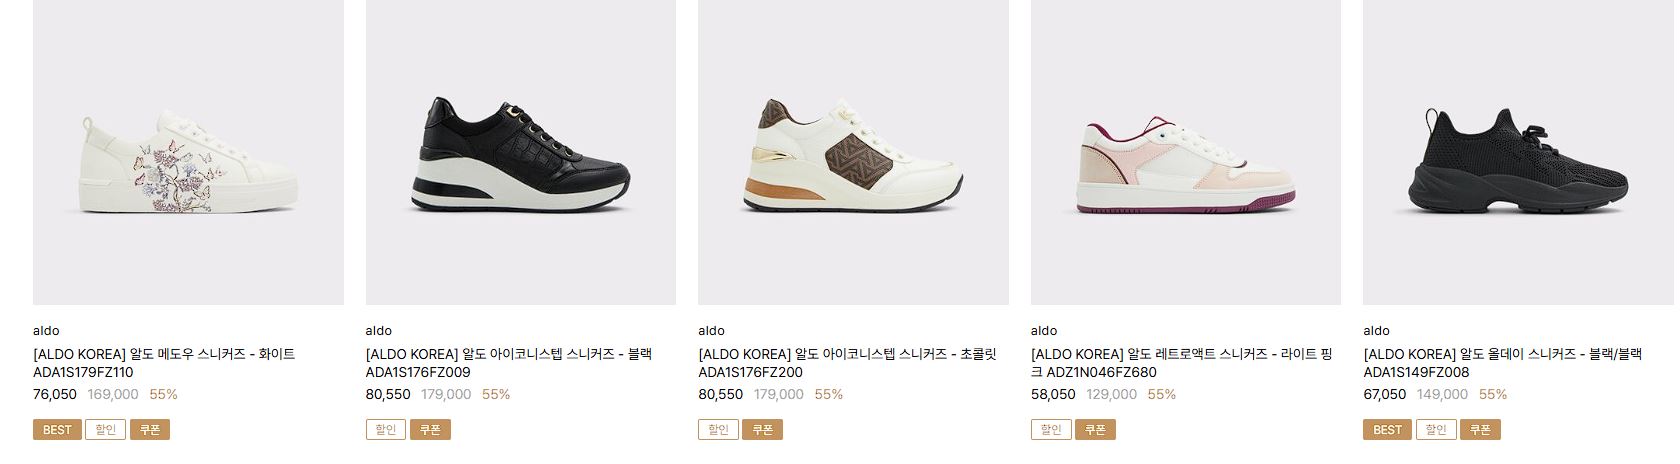Click the 올데이 스니커즈 블랙/블랙 product title
Viewport: 1680px width, 464px height.
point(1502,363)
